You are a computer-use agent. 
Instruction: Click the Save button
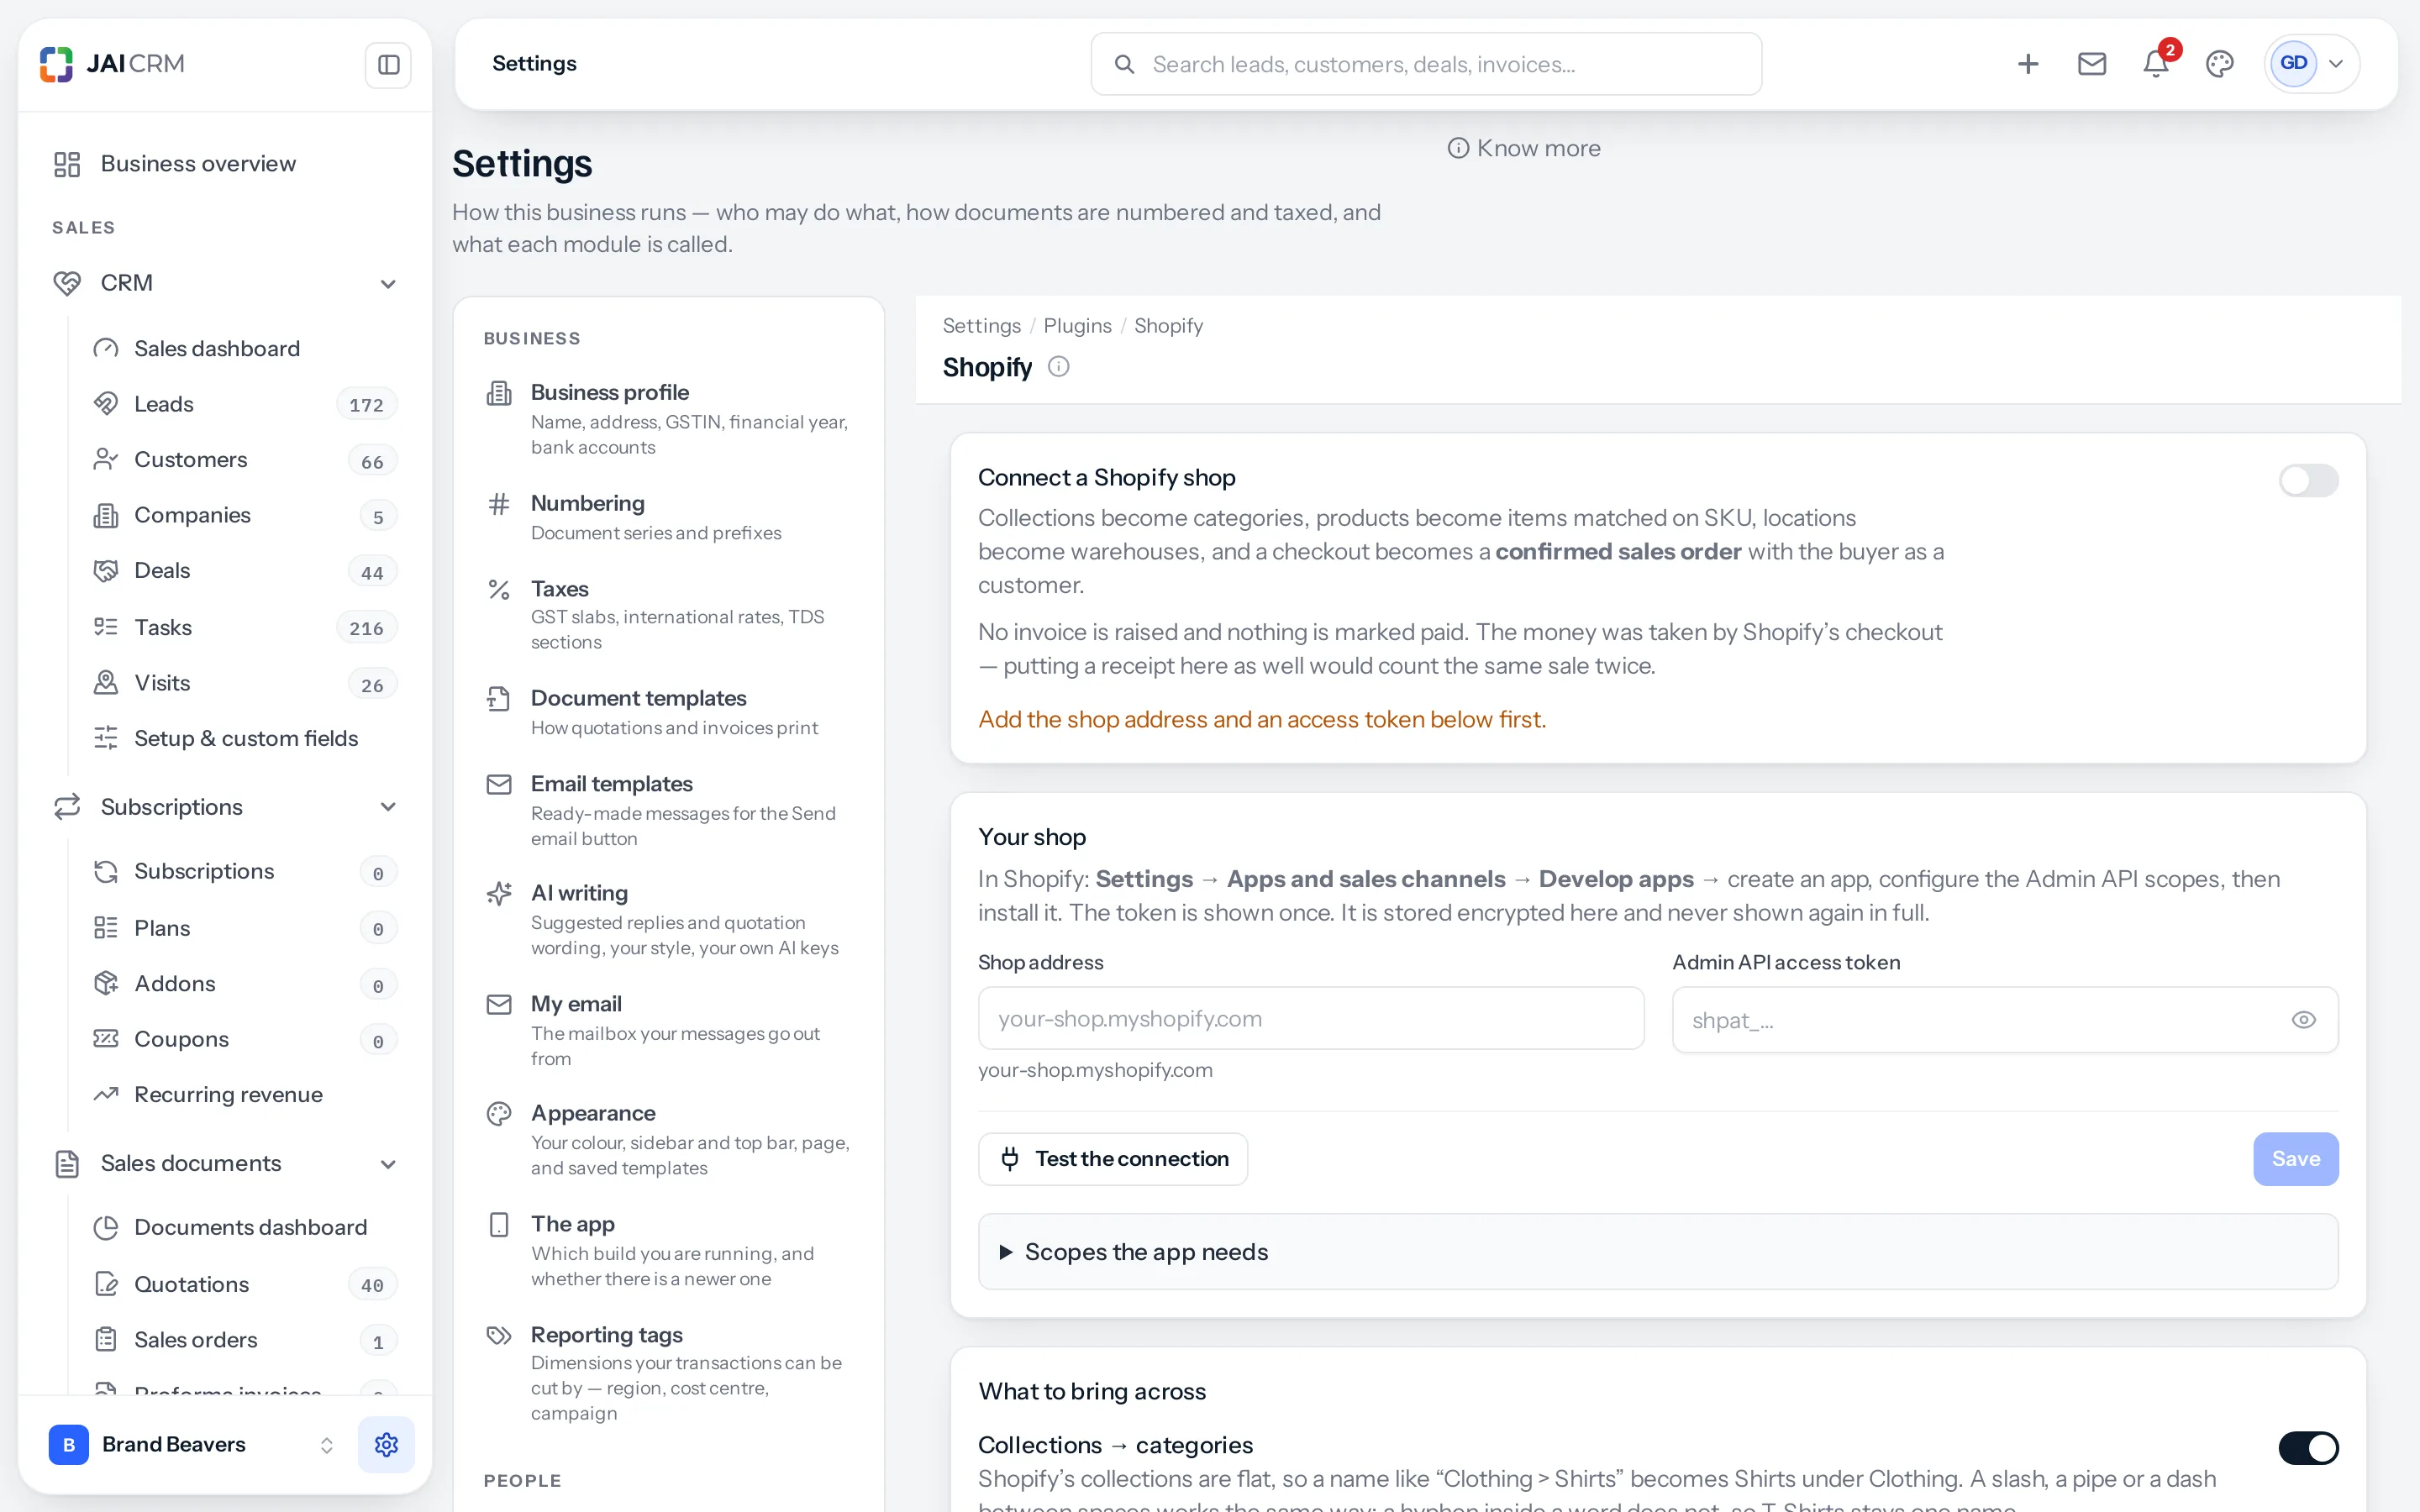coord(2295,1159)
